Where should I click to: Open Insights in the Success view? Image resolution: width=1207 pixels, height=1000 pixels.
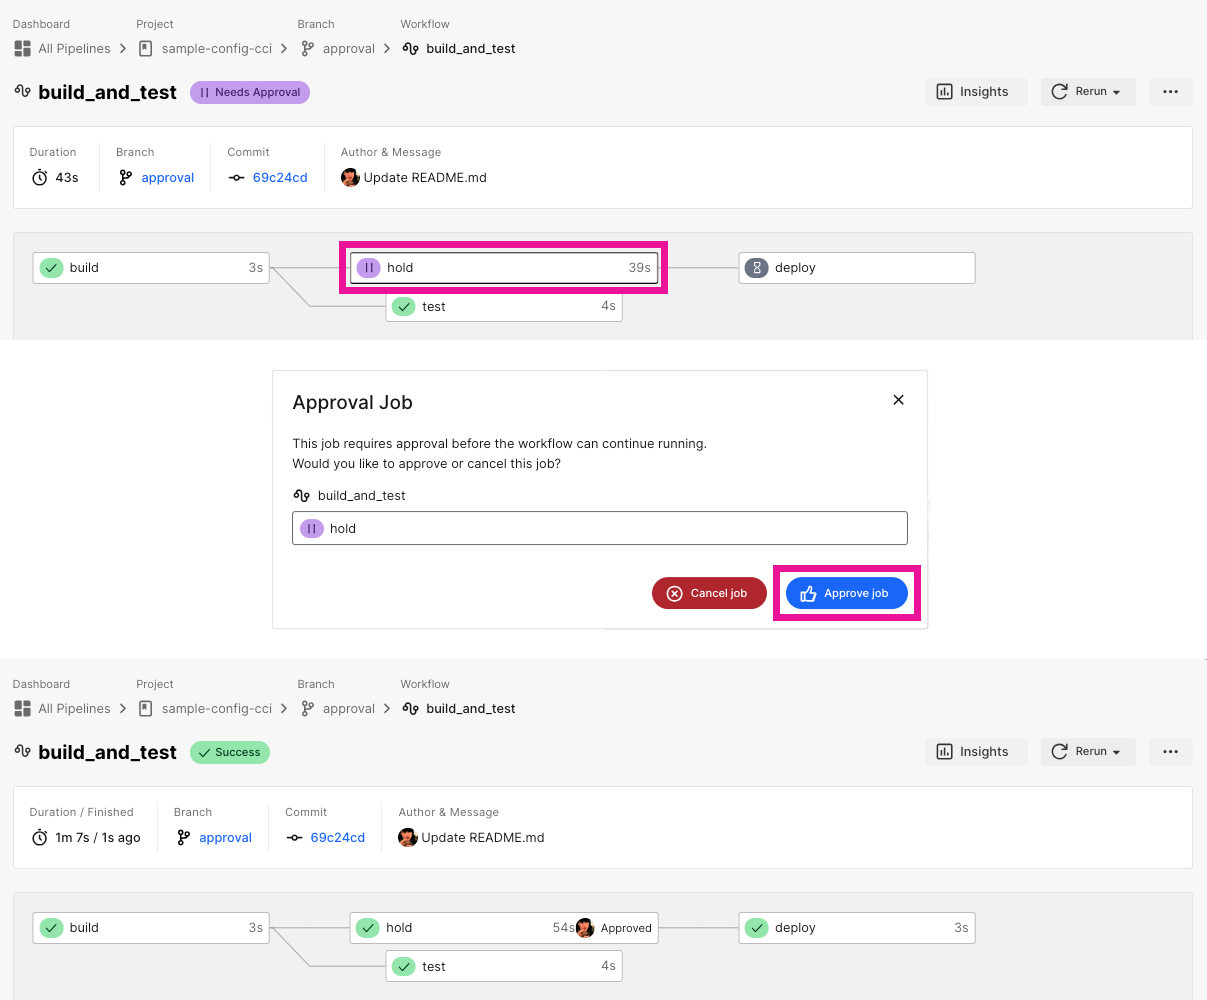click(x=976, y=752)
